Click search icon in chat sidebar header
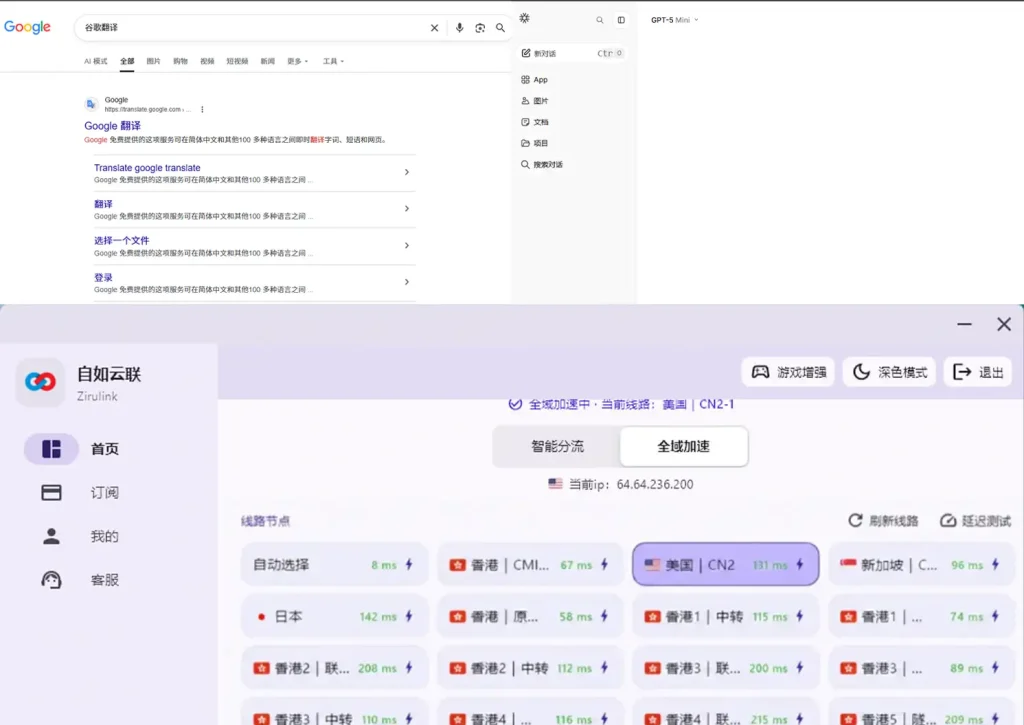 tap(600, 20)
